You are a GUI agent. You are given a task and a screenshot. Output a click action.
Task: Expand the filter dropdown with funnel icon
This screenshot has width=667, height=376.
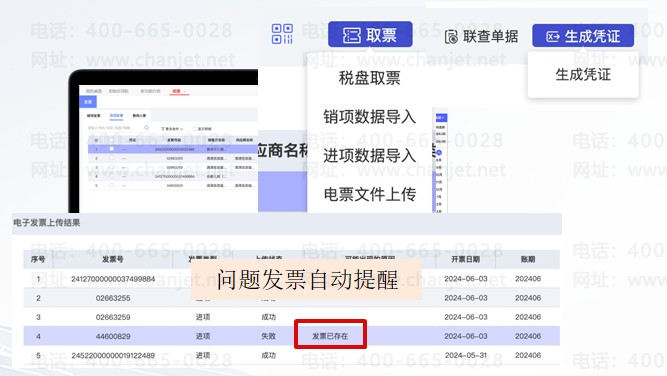[x=172, y=128]
